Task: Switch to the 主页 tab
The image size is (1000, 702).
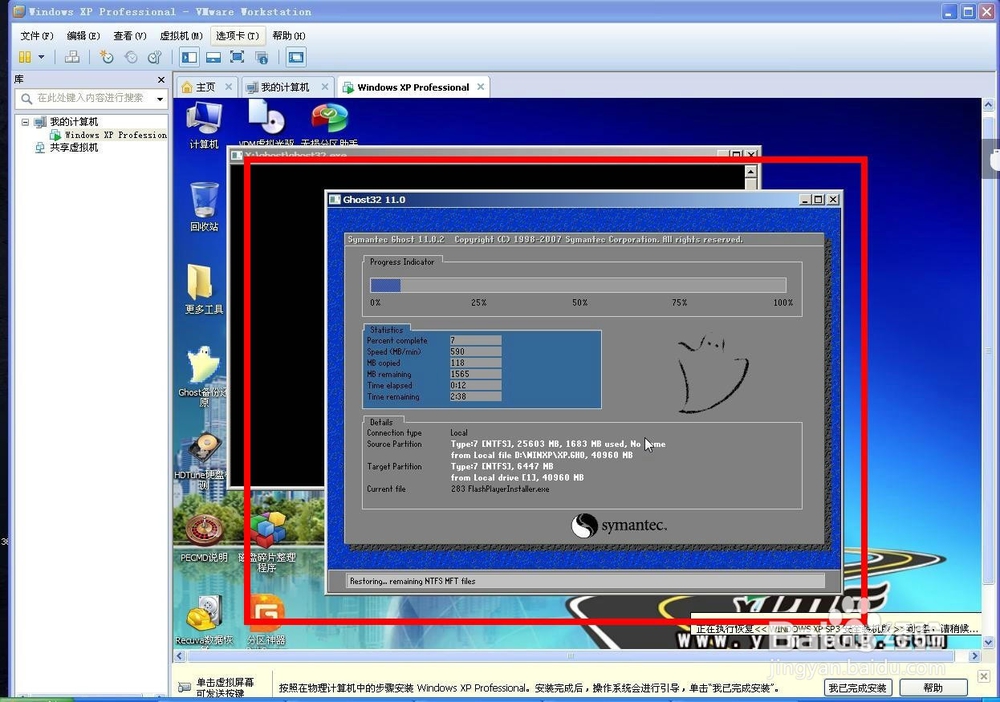Action: pyautogui.click(x=205, y=87)
